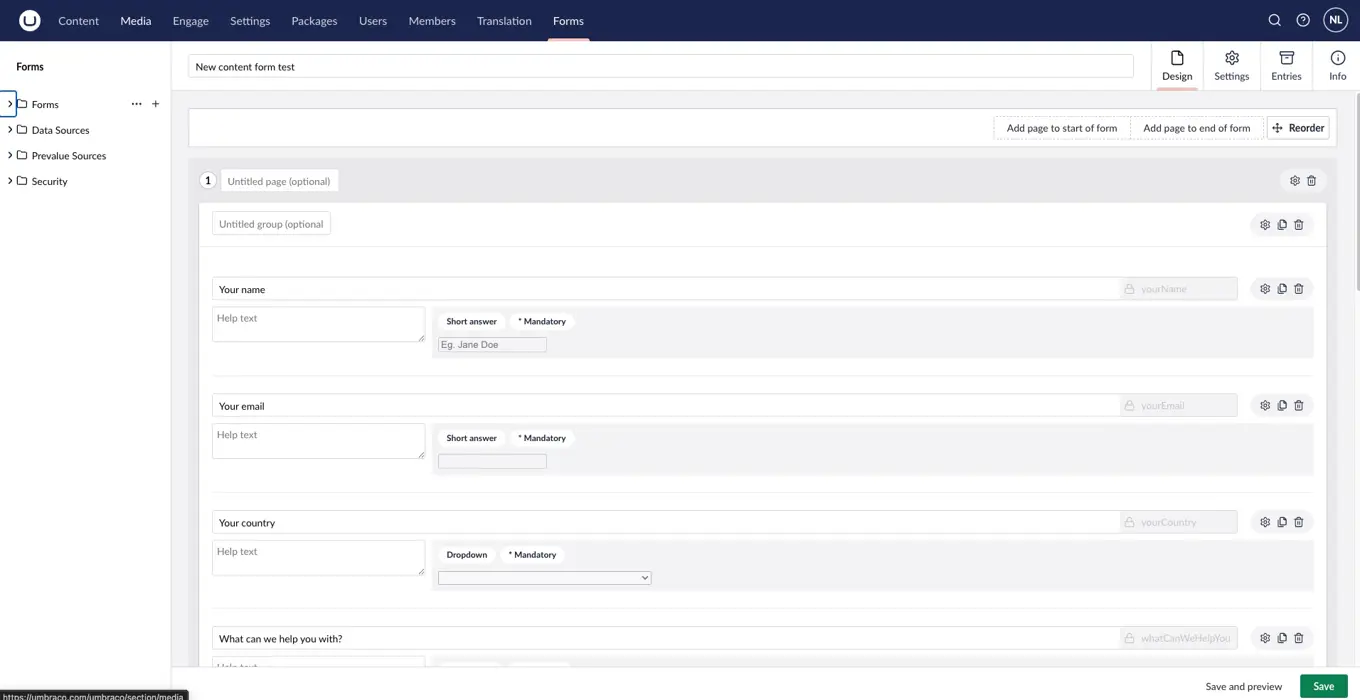Click the Umbraco logo

(x=29, y=19)
